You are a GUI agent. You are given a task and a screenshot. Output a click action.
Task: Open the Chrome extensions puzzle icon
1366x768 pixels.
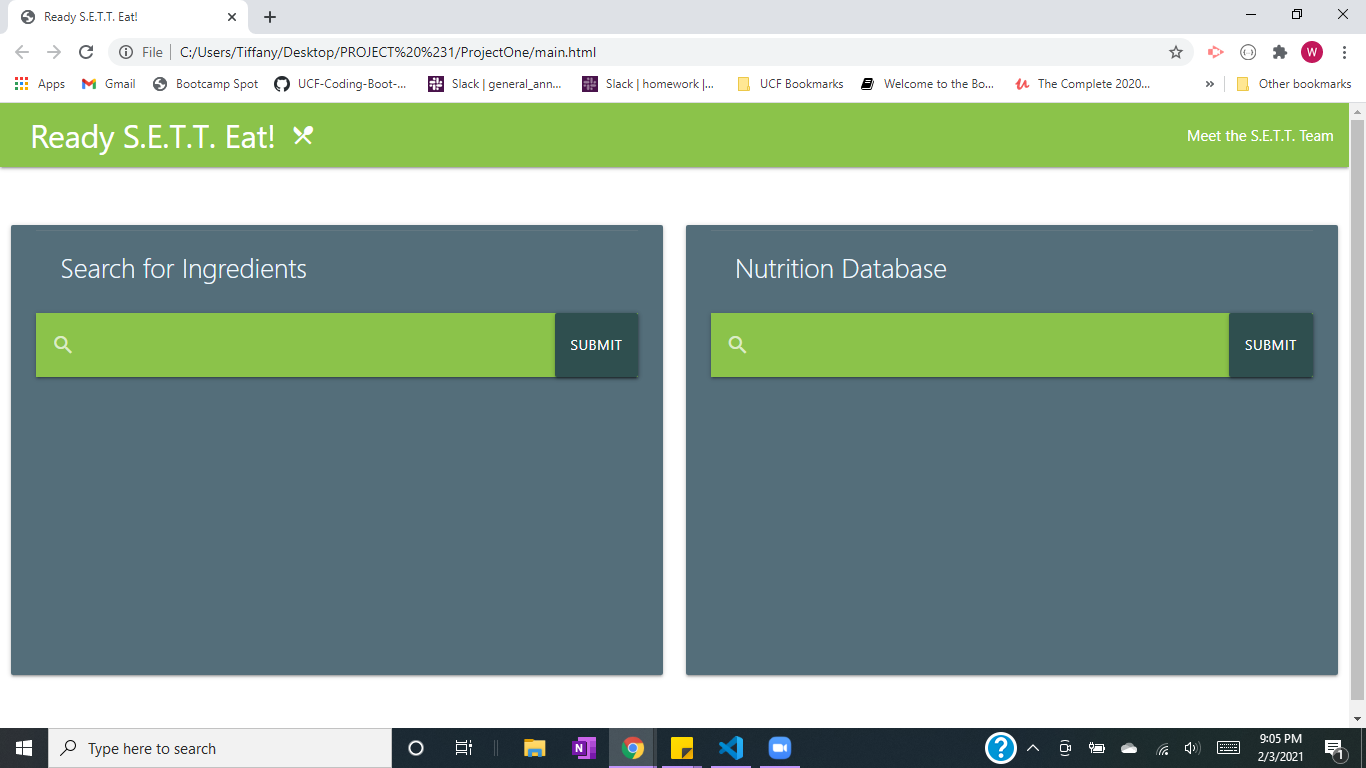[x=1280, y=52]
